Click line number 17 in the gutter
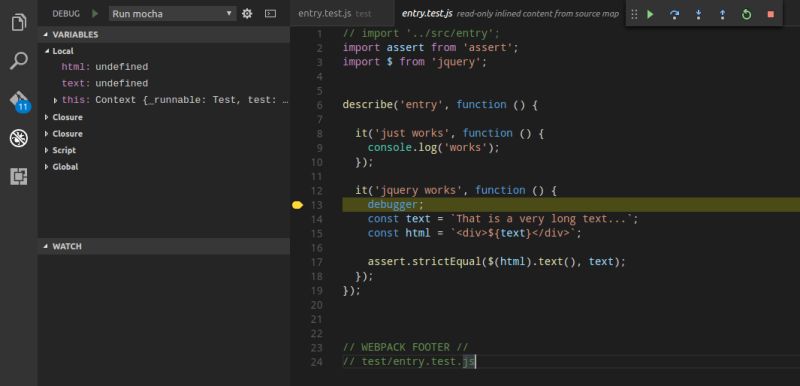The width and height of the screenshot is (800, 386). [316, 262]
